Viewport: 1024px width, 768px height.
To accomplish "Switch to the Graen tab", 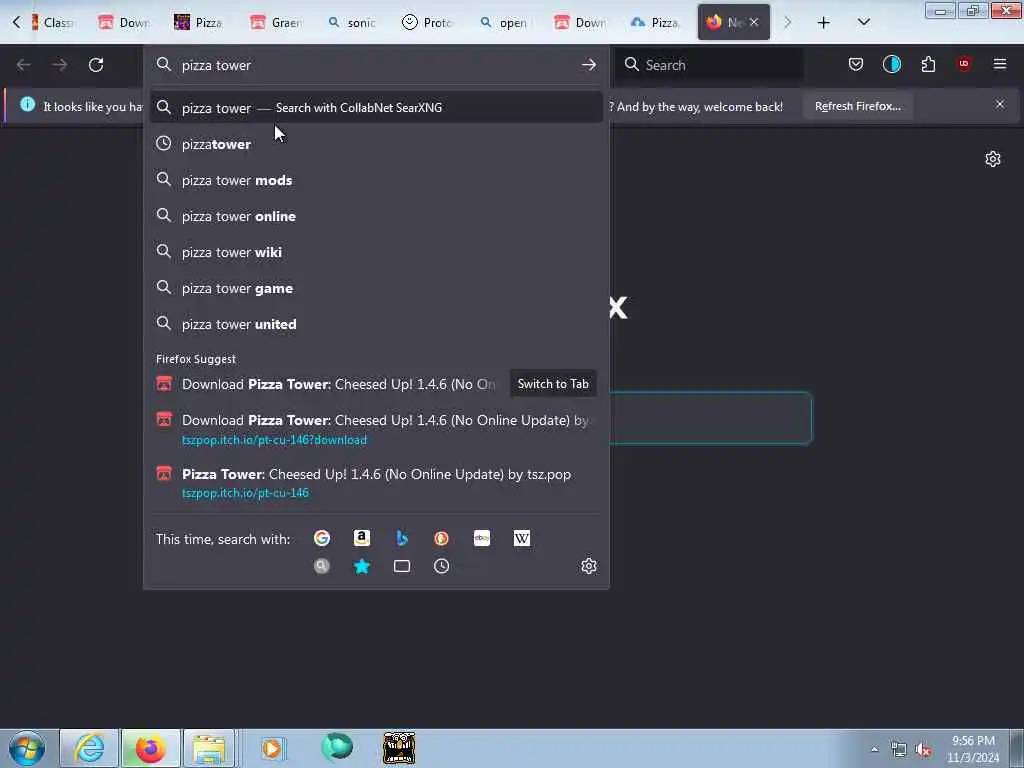I will pyautogui.click(x=275, y=22).
